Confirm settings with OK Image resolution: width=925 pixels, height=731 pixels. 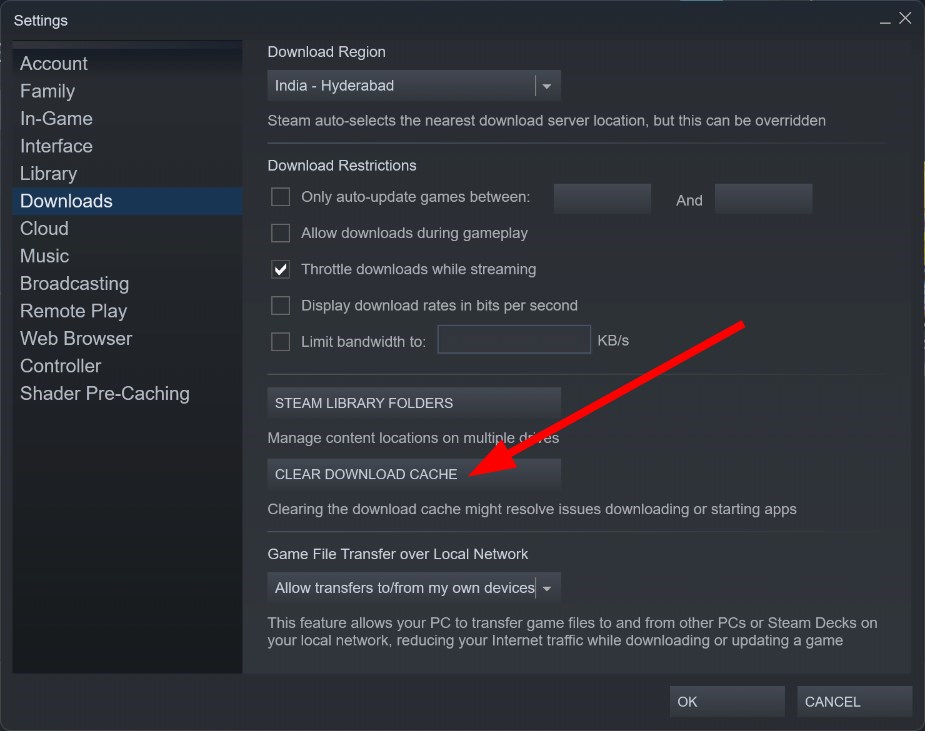(727, 702)
